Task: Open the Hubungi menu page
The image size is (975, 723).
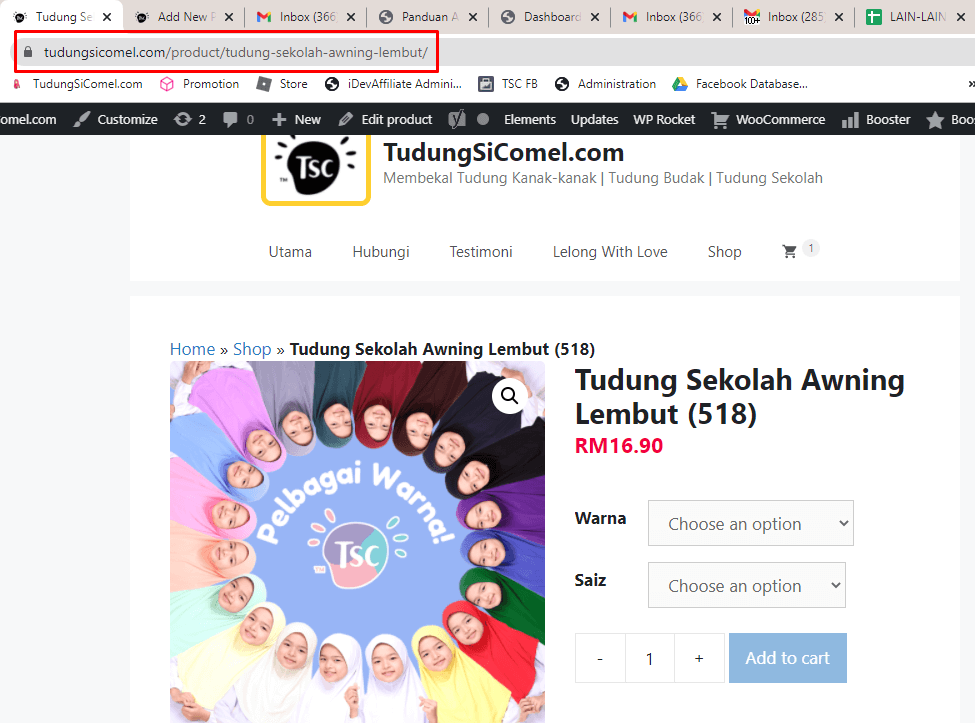Action: click(x=381, y=252)
